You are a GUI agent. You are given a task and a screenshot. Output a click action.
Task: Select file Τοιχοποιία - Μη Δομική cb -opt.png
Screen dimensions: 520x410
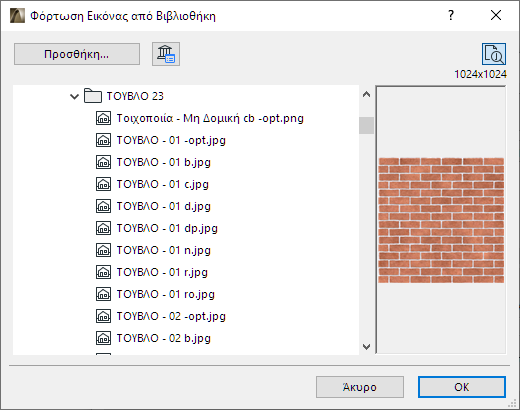(x=210, y=118)
